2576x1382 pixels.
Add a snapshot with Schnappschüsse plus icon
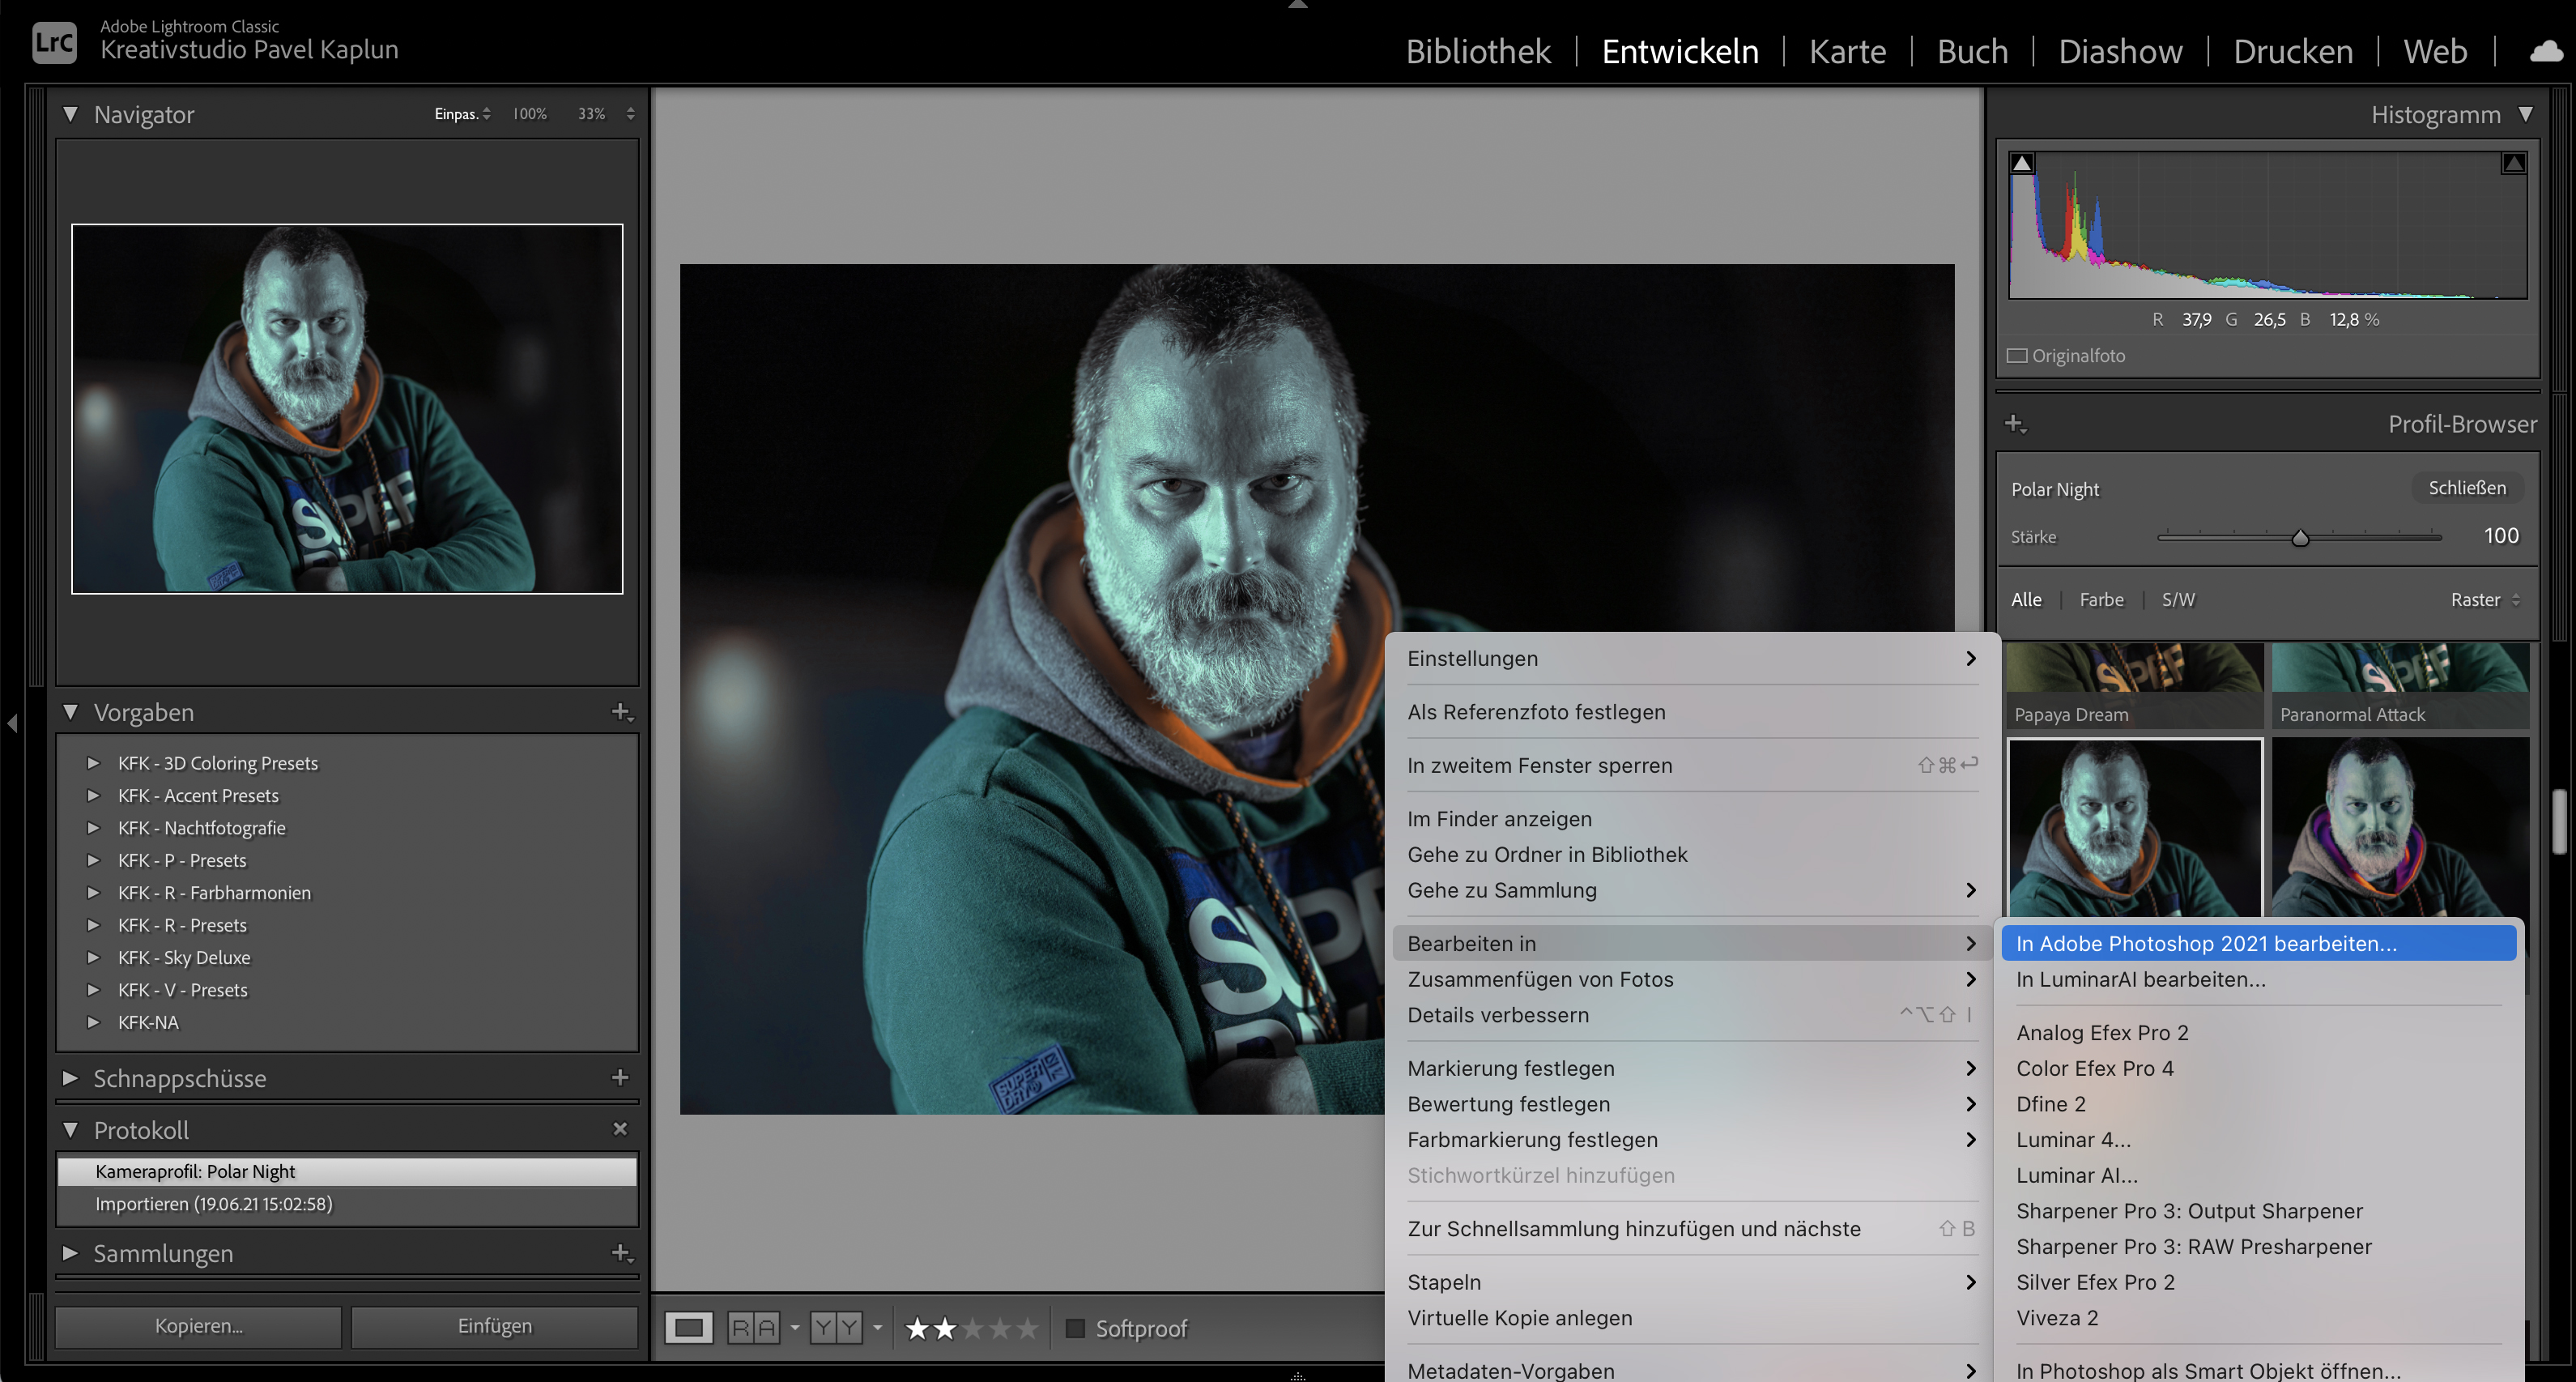pos(620,1077)
